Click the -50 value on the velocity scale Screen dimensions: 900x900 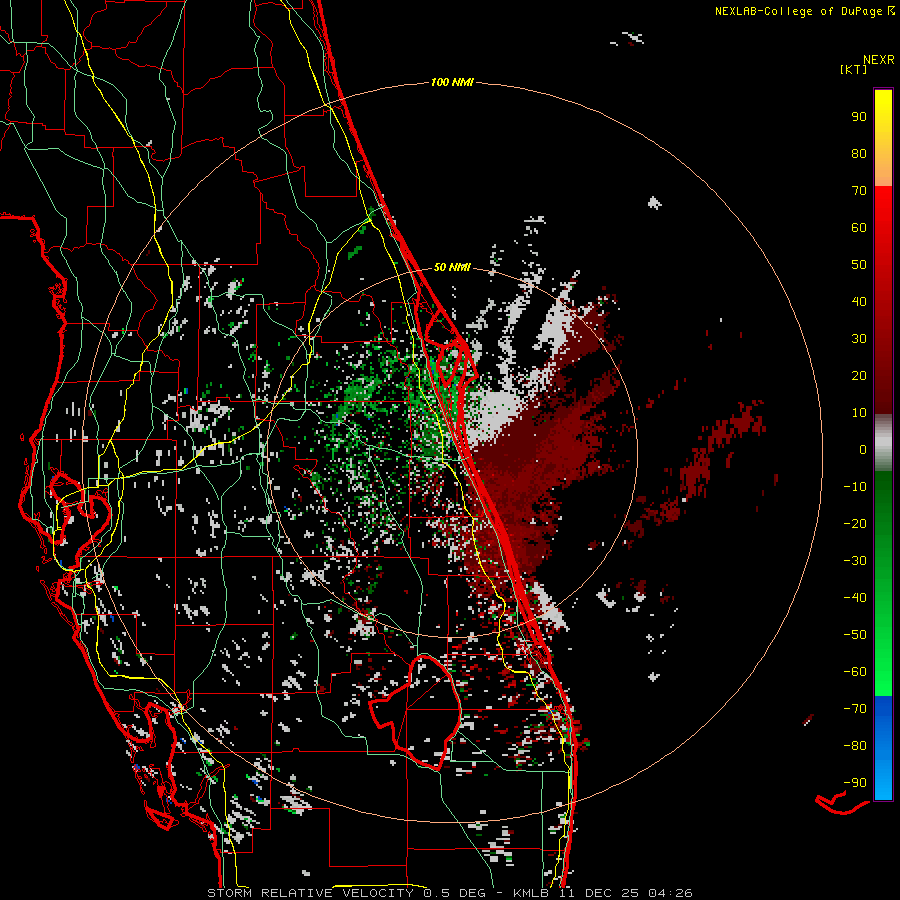click(855, 635)
